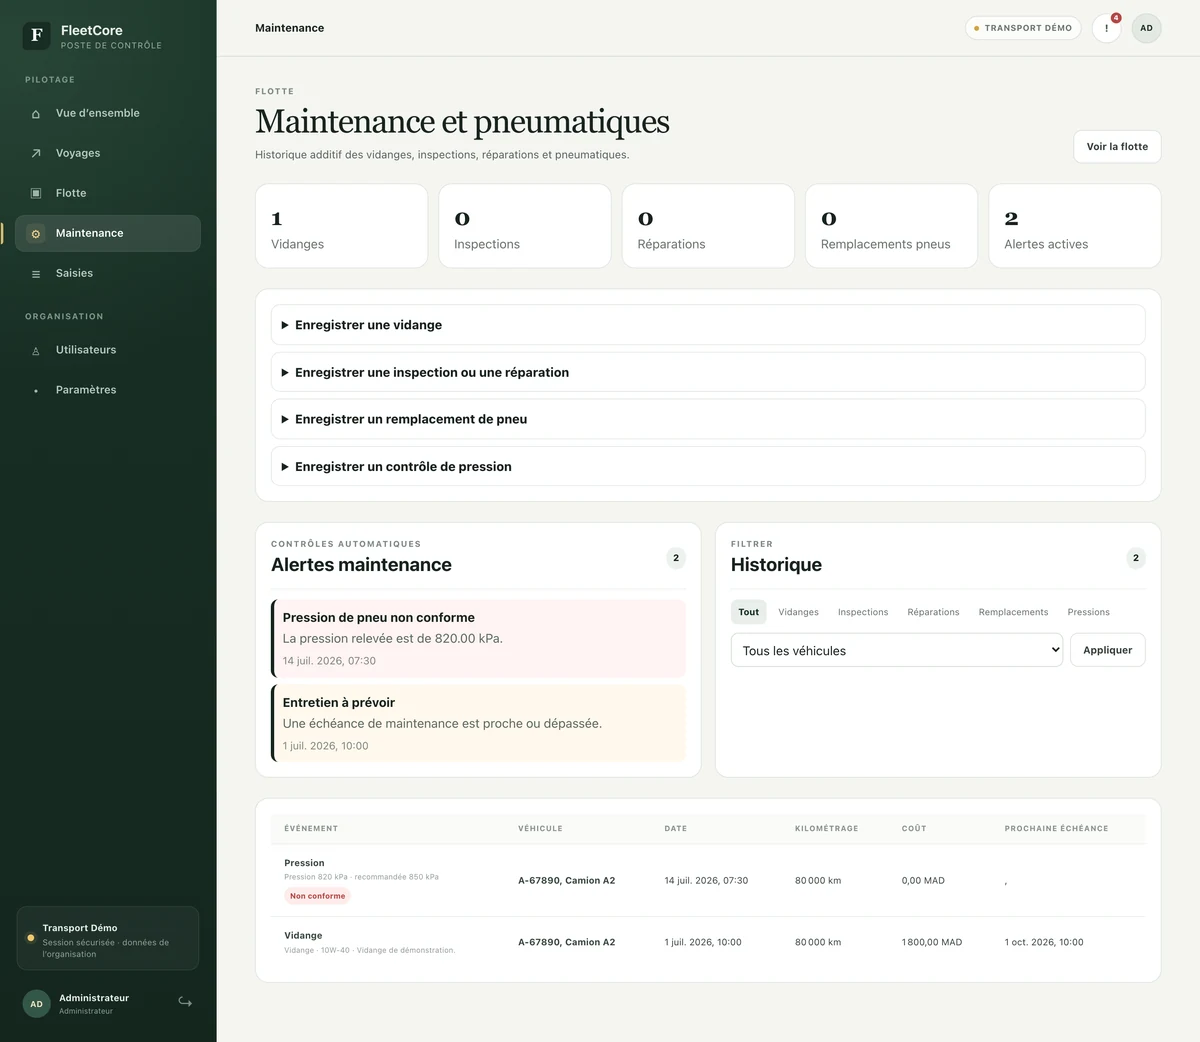Screen dimensions: 1200x1042
Task: Open Utilisateurs under Organisation
Action: [108, 350]
